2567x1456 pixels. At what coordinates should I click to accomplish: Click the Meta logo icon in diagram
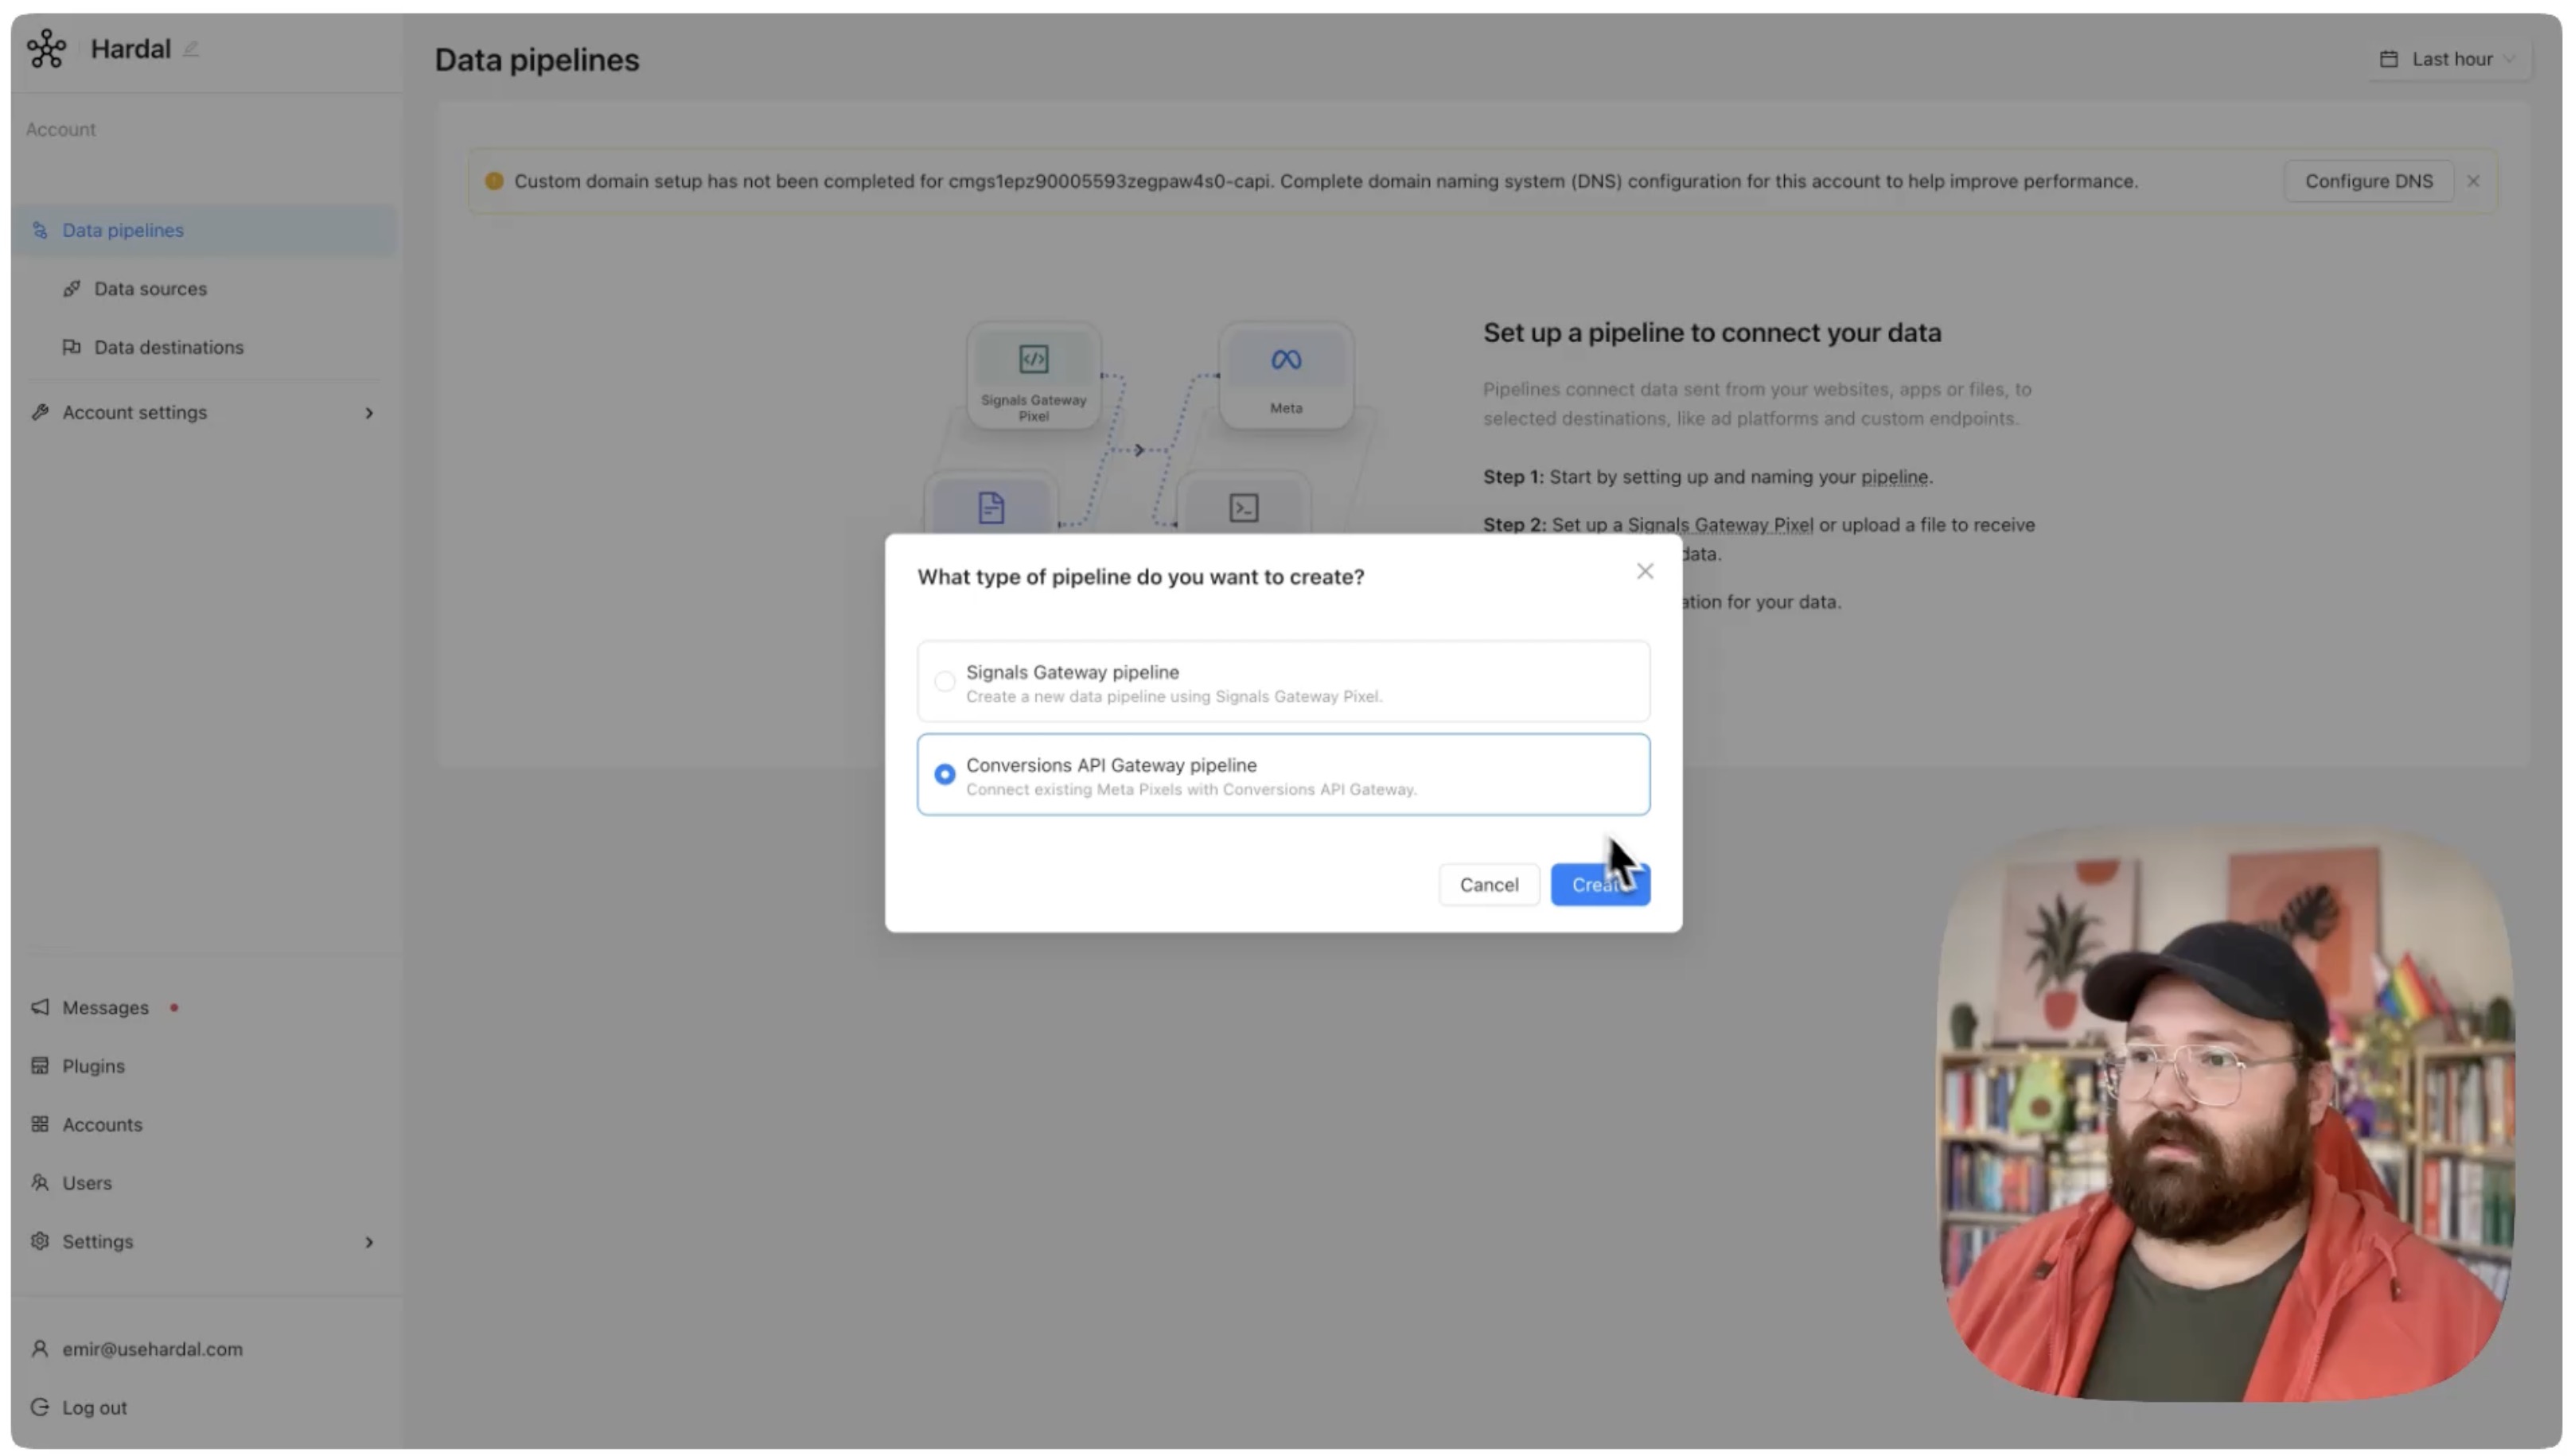coord(1285,359)
